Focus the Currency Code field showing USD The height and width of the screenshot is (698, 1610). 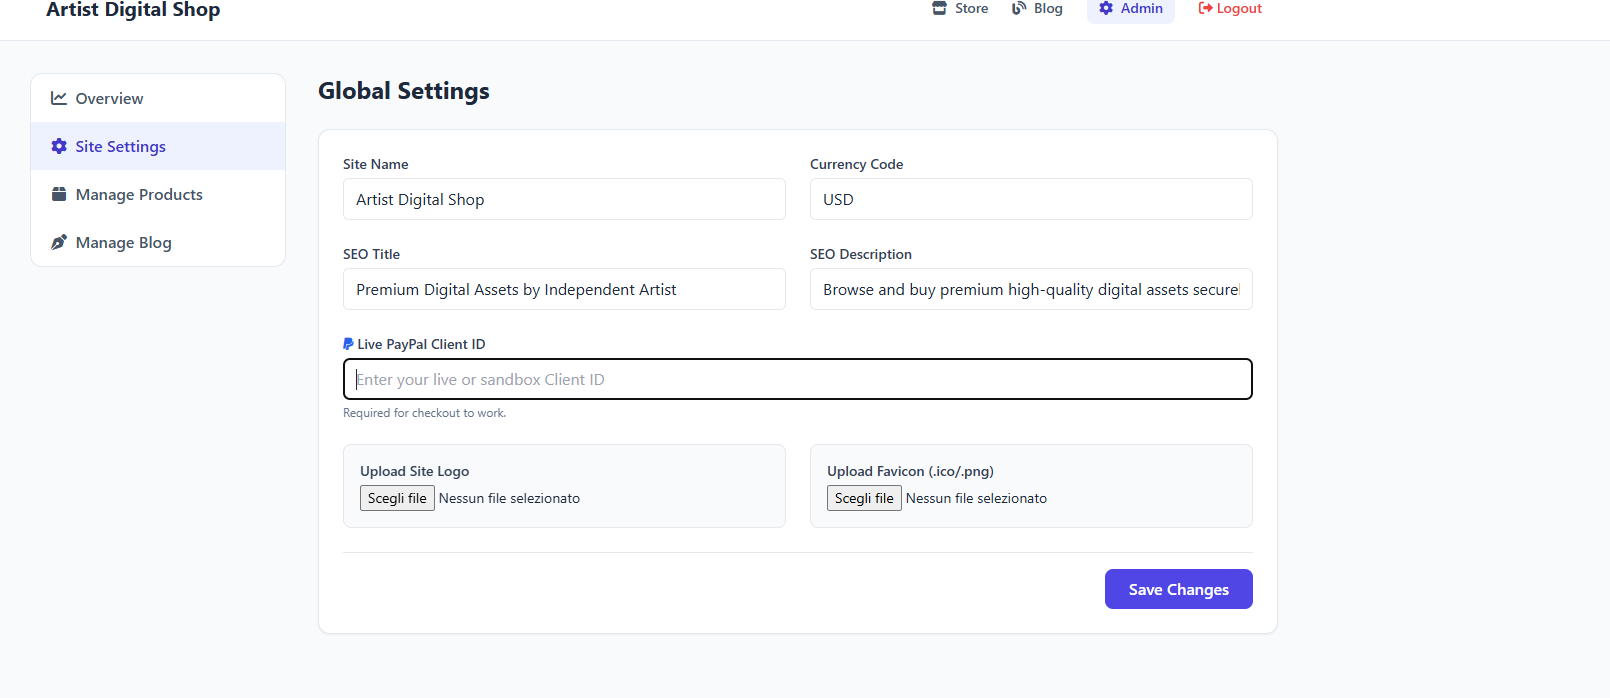tap(1031, 199)
